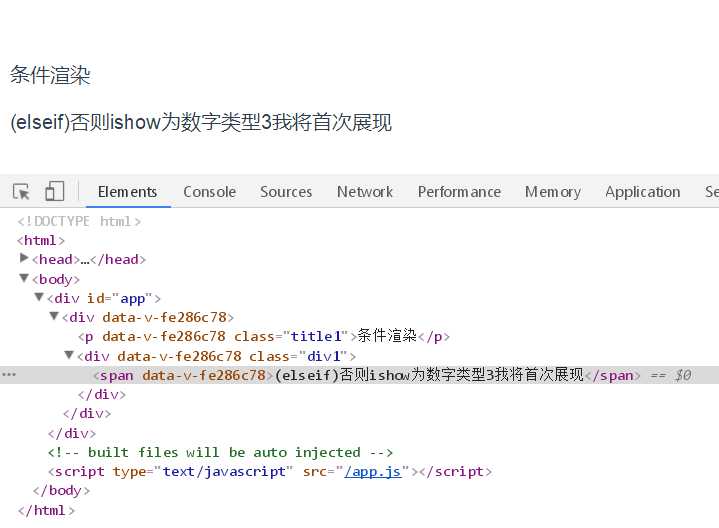The height and width of the screenshot is (528, 719).
Task: Open the Memory tab
Action: click(553, 192)
